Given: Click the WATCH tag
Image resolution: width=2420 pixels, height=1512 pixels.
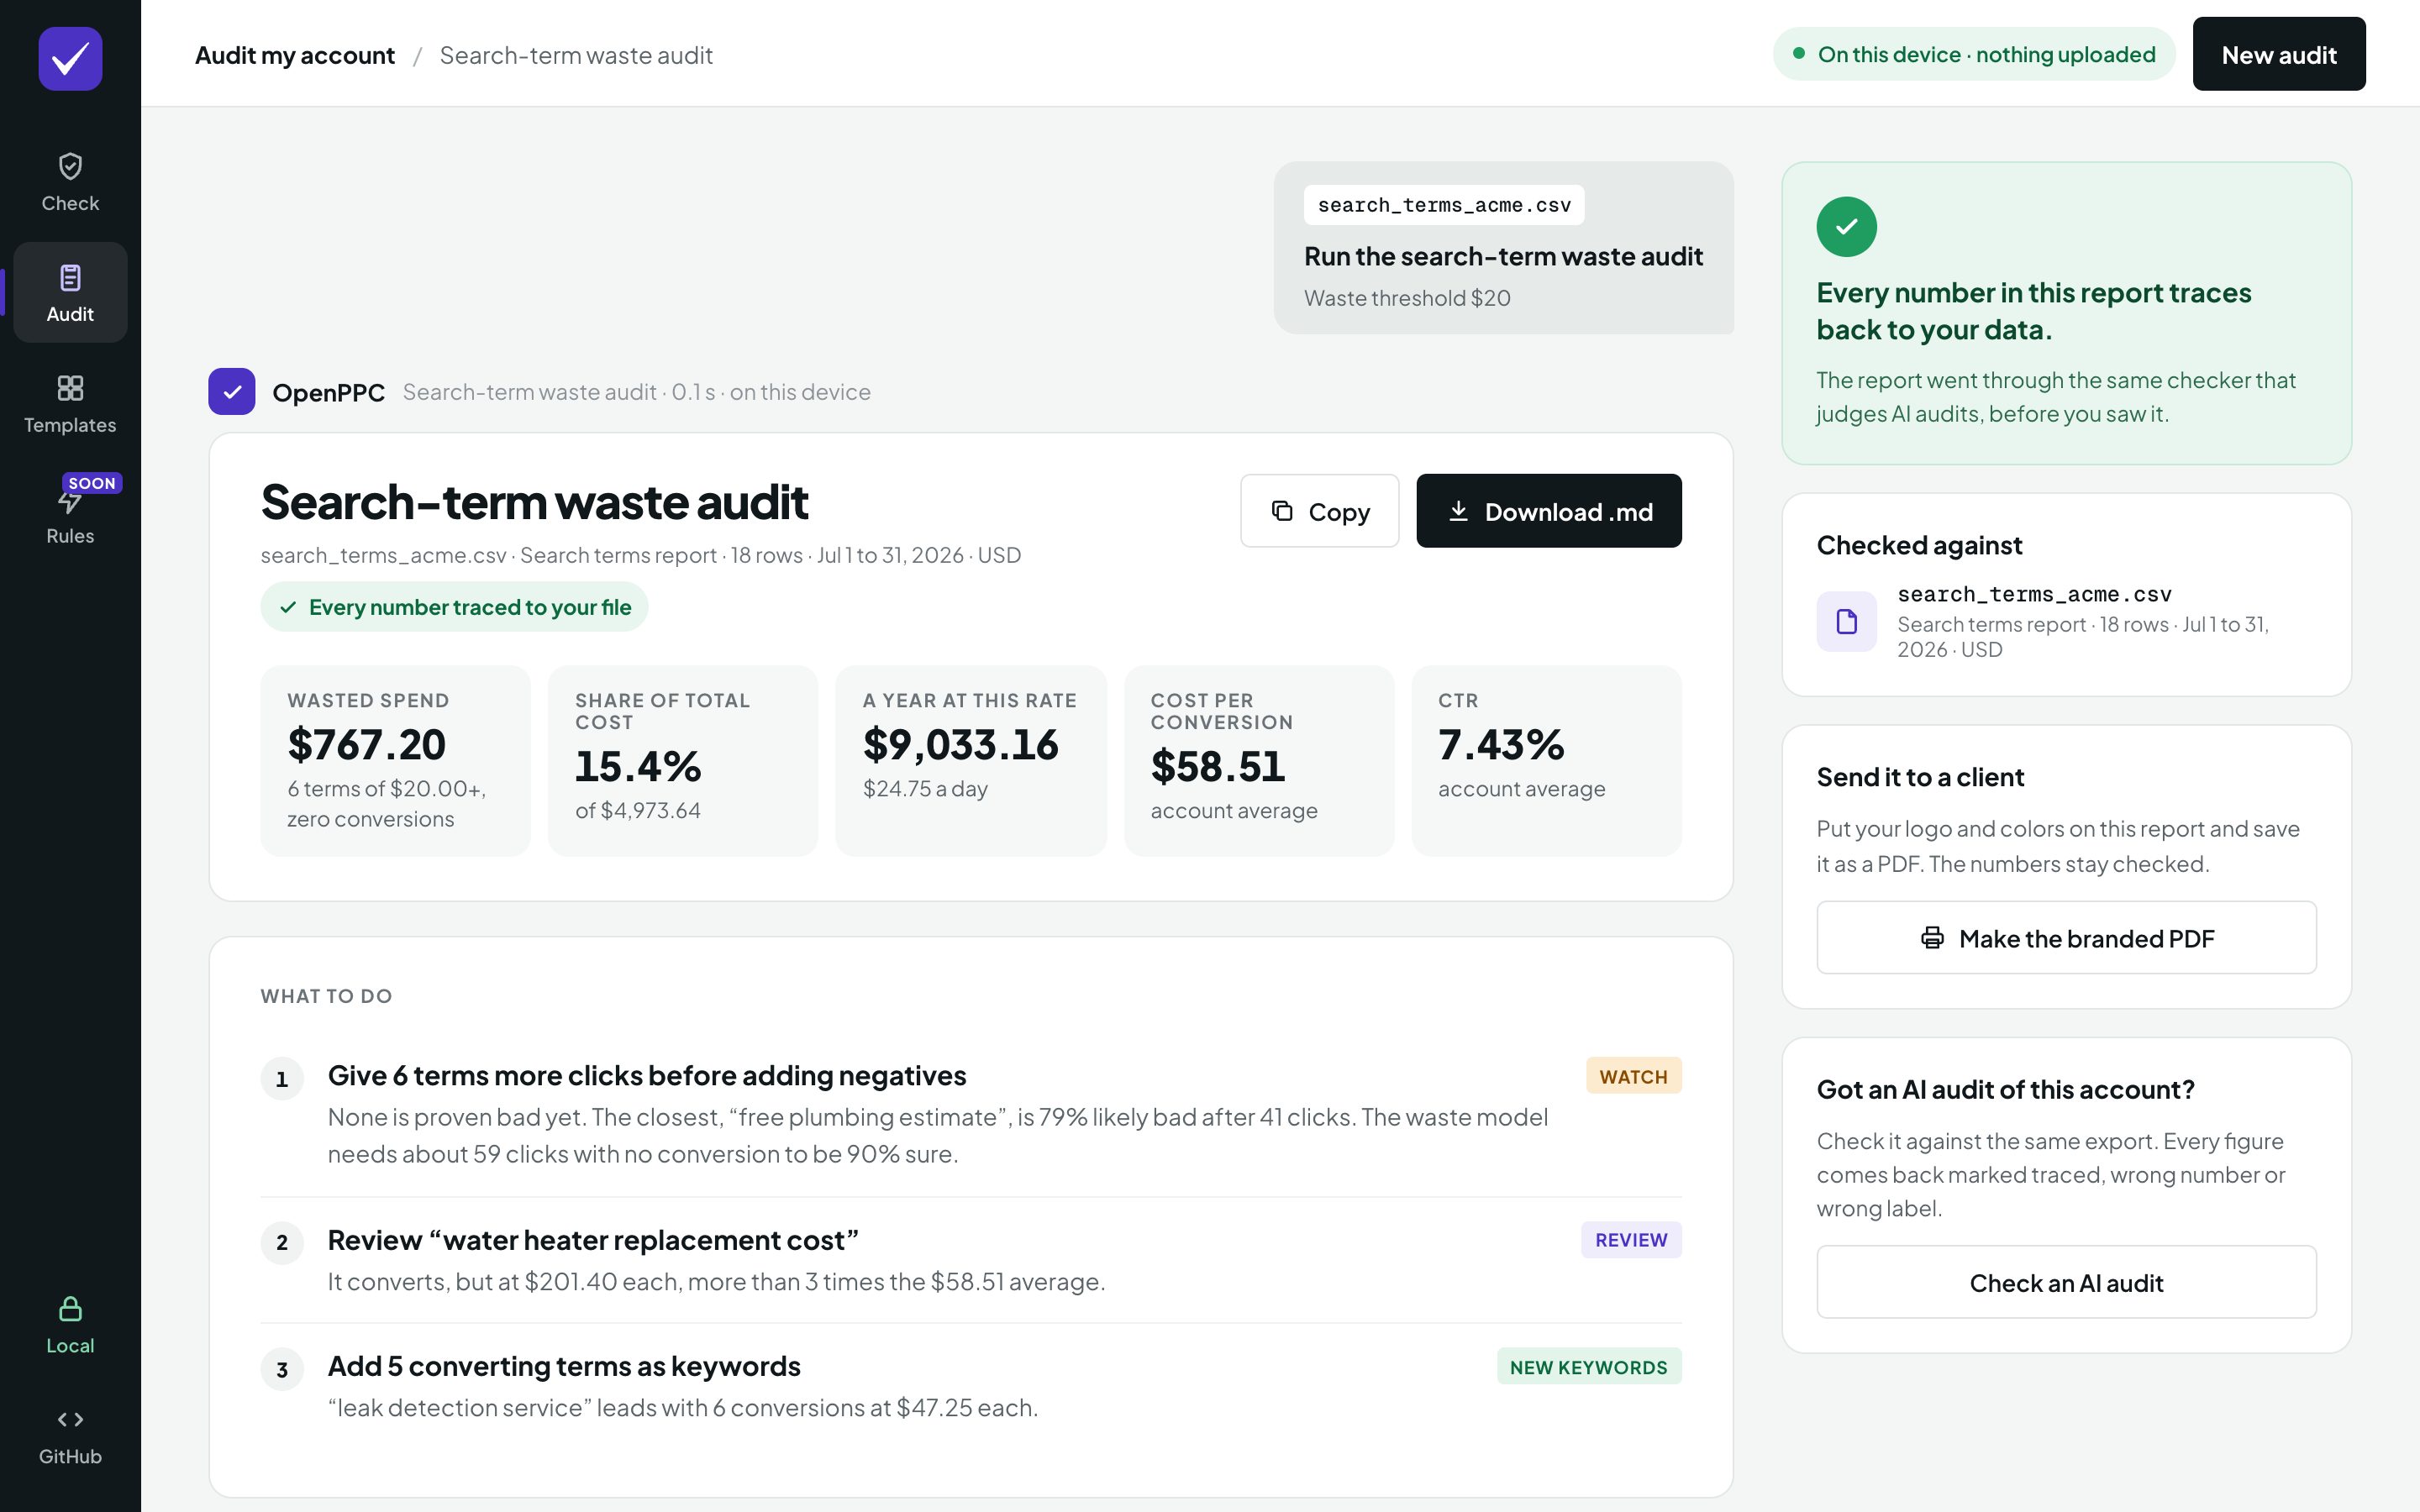Looking at the screenshot, I should click(x=1633, y=1076).
